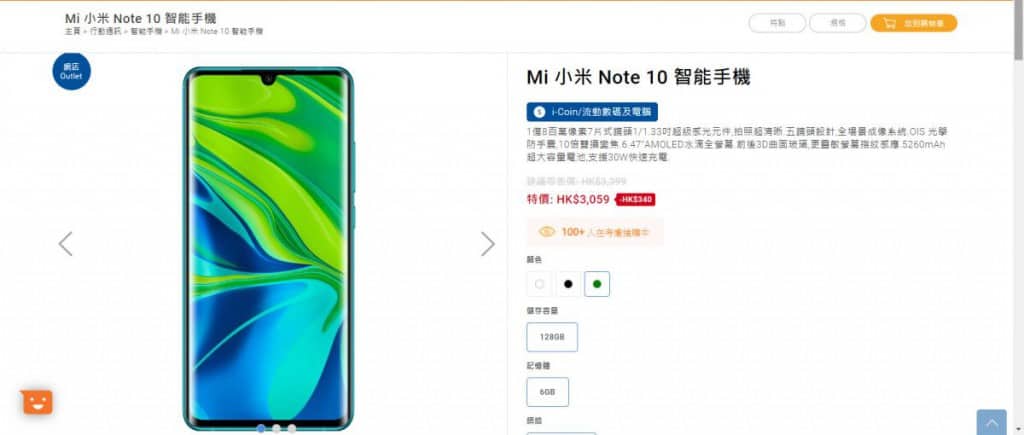Screen dimensions: 1024x435
Task: Select the white color option
Action: 539,284
